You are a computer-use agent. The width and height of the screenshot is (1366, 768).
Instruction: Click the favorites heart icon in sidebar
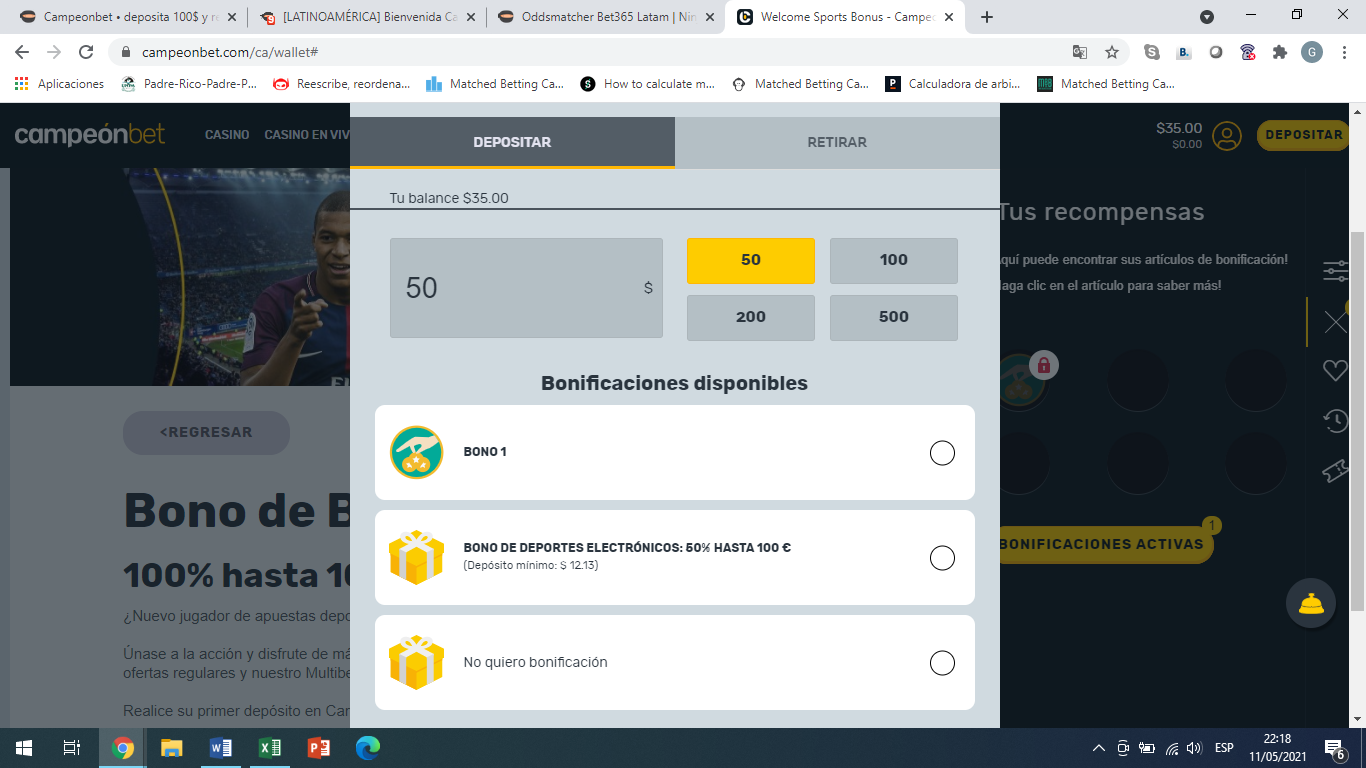click(x=1335, y=370)
